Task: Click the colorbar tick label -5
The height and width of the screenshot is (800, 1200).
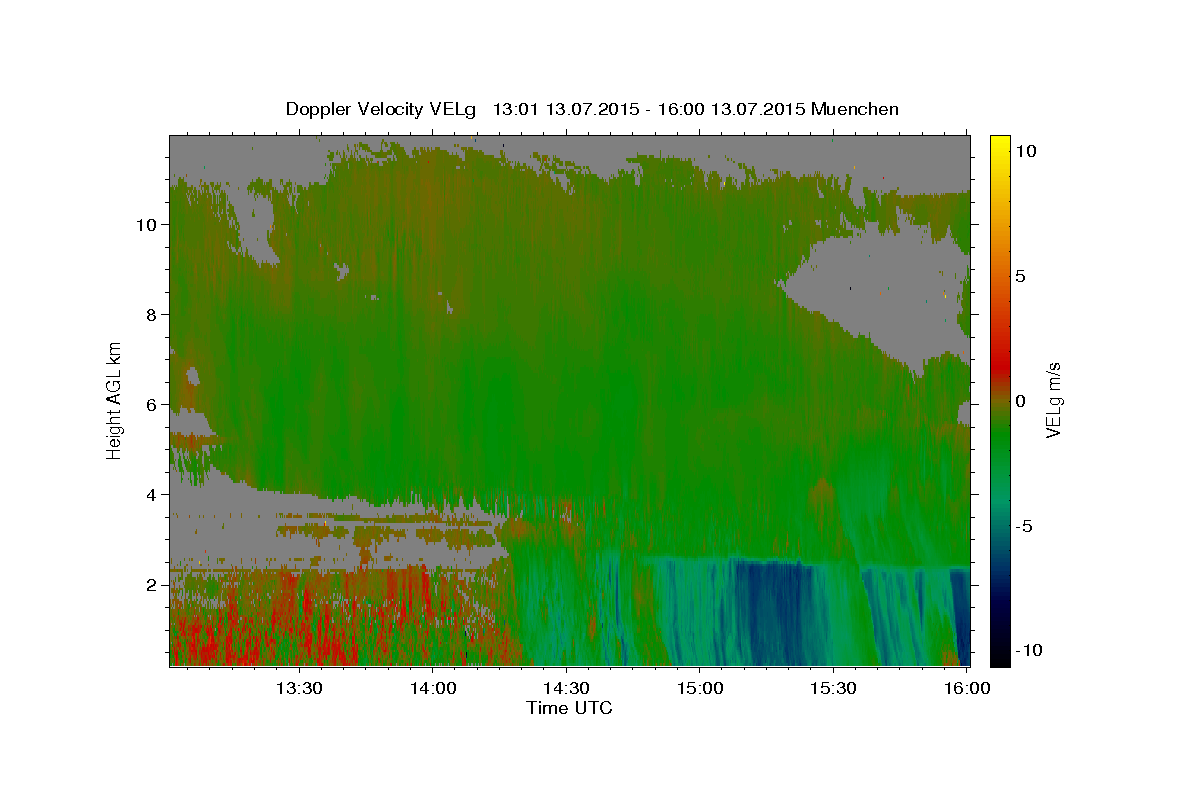Action: click(x=1024, y=525)
